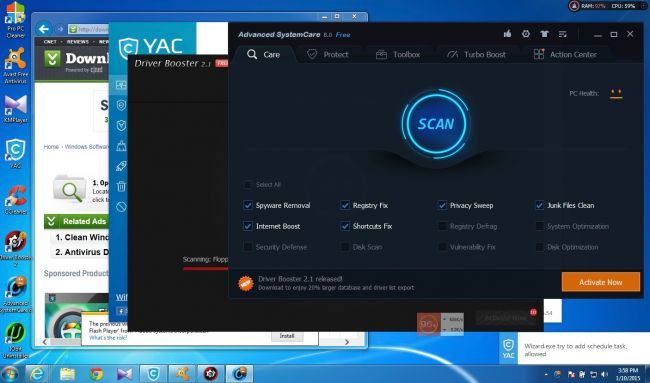Click the Install button for Flash Player
Screen dimensions: 650x383
coord(287,336)
